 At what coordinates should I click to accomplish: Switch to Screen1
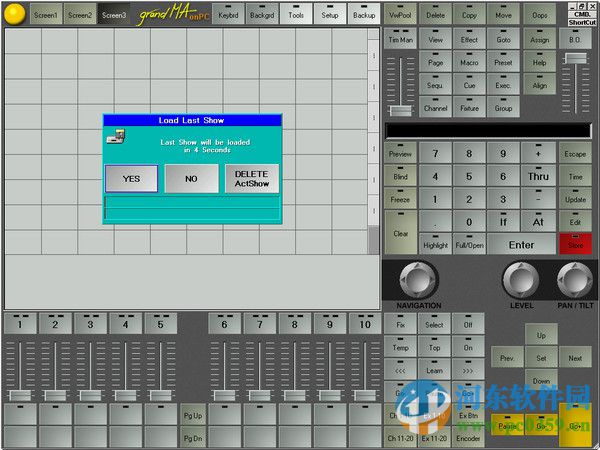[x=46, y=15]
